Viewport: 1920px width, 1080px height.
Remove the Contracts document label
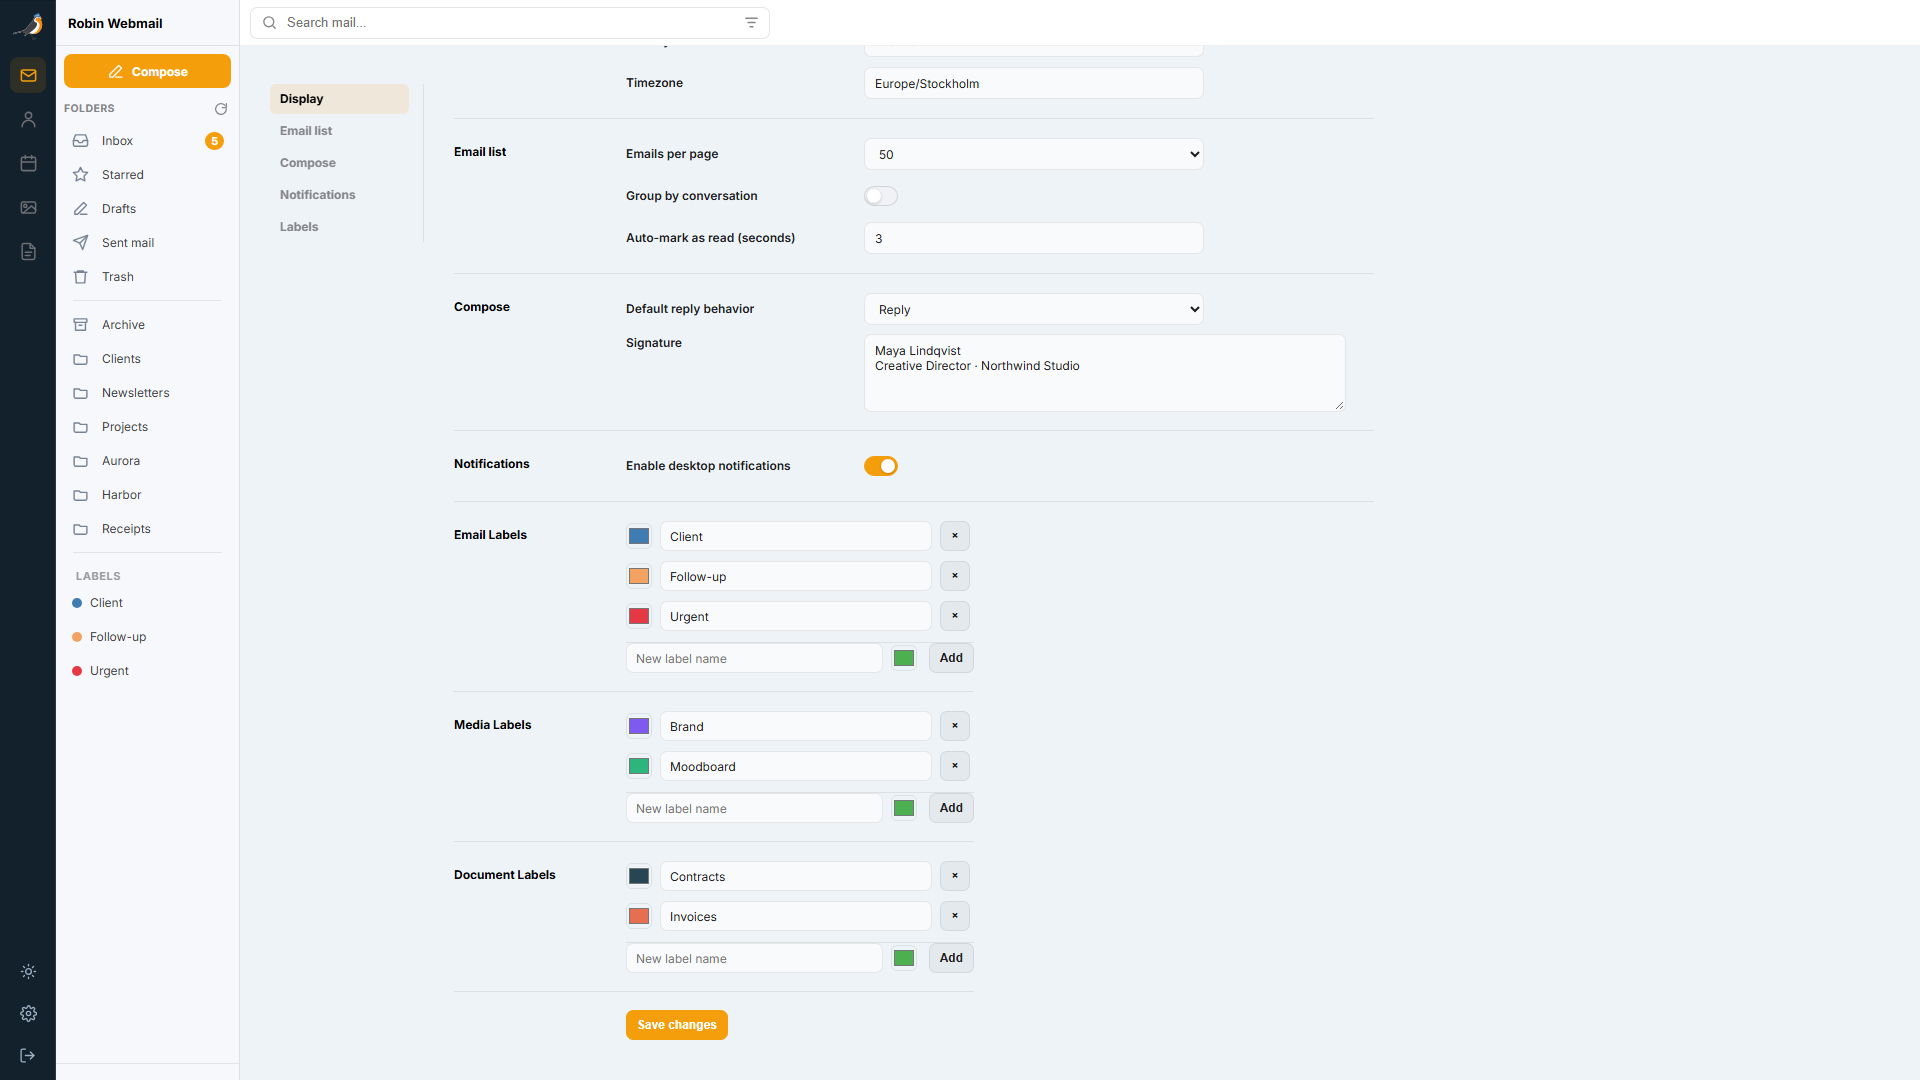click(955, 876)
